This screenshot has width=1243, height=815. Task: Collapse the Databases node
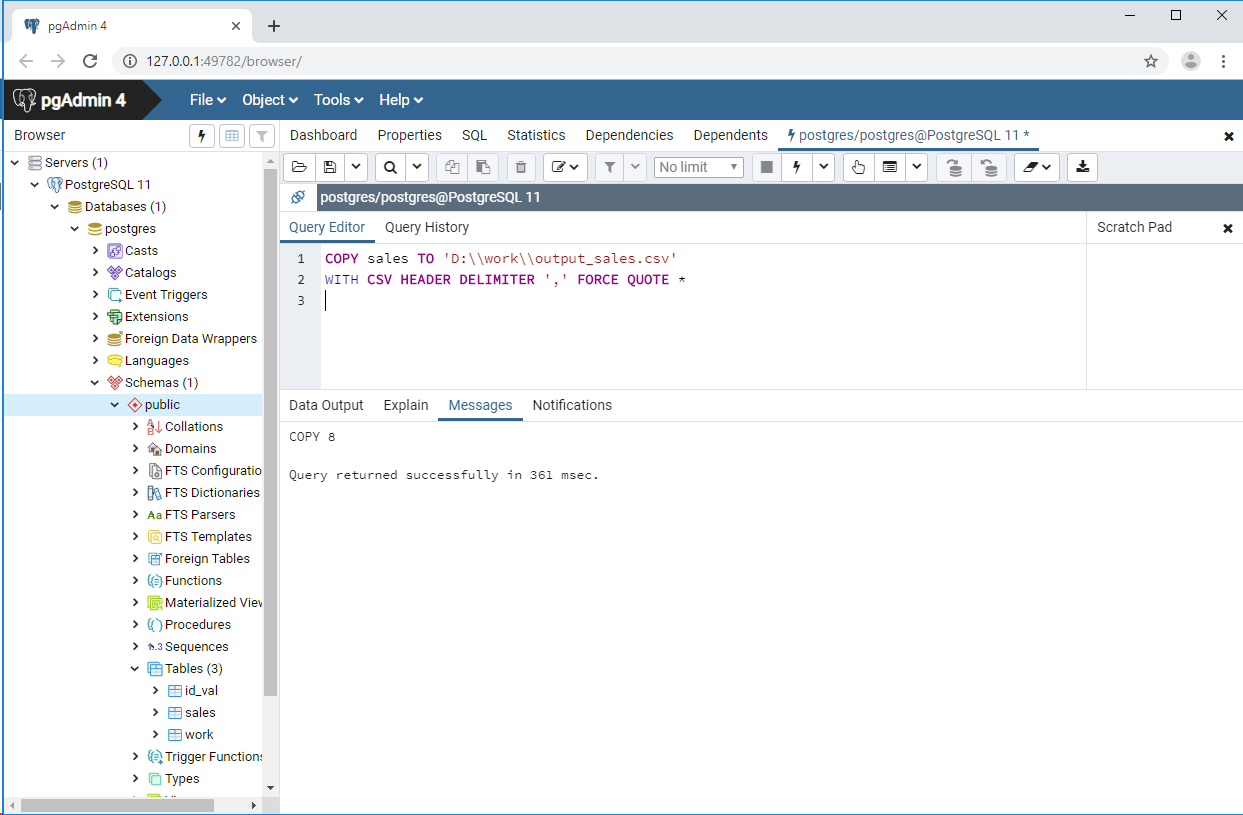pyautogui.click(x=55, y=206)
